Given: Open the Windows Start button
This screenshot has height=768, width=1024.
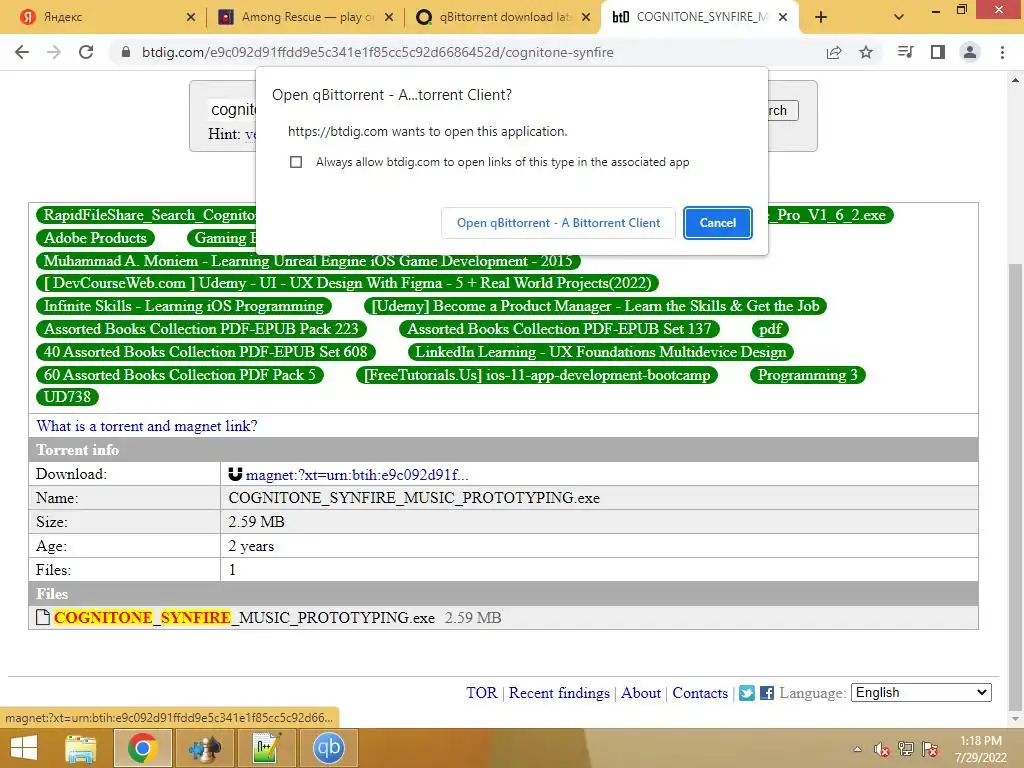Looking at the screenshot, I should point(24,748).
